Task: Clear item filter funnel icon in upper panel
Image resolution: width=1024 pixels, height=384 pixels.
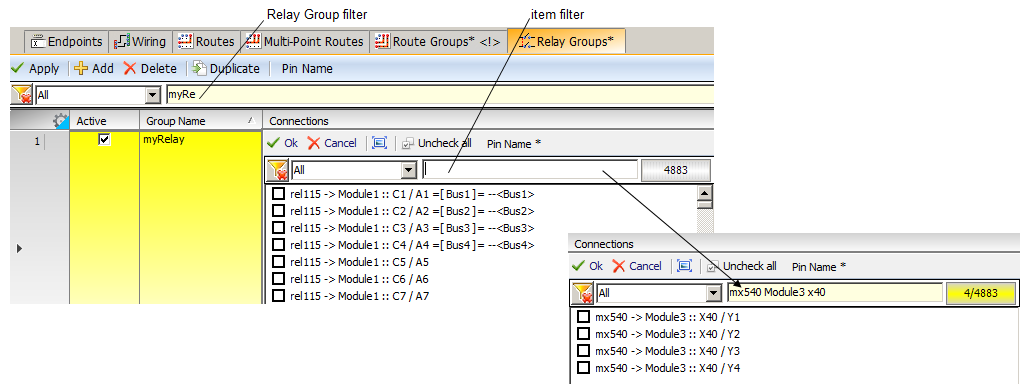Action: pos(278,170)
